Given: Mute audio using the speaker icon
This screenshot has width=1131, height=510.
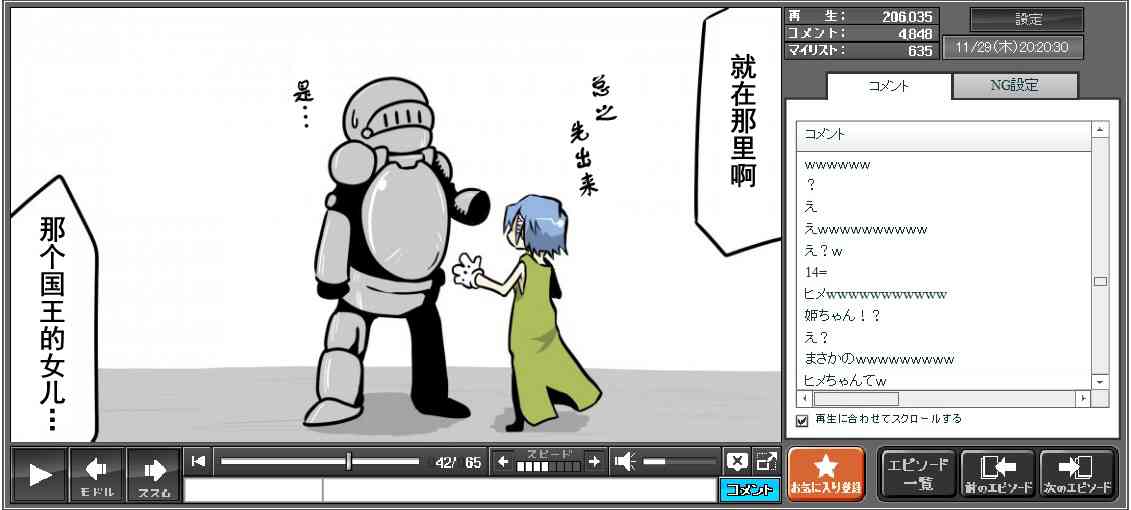Looking at the screenshot, I should click(x=625, y=461).
